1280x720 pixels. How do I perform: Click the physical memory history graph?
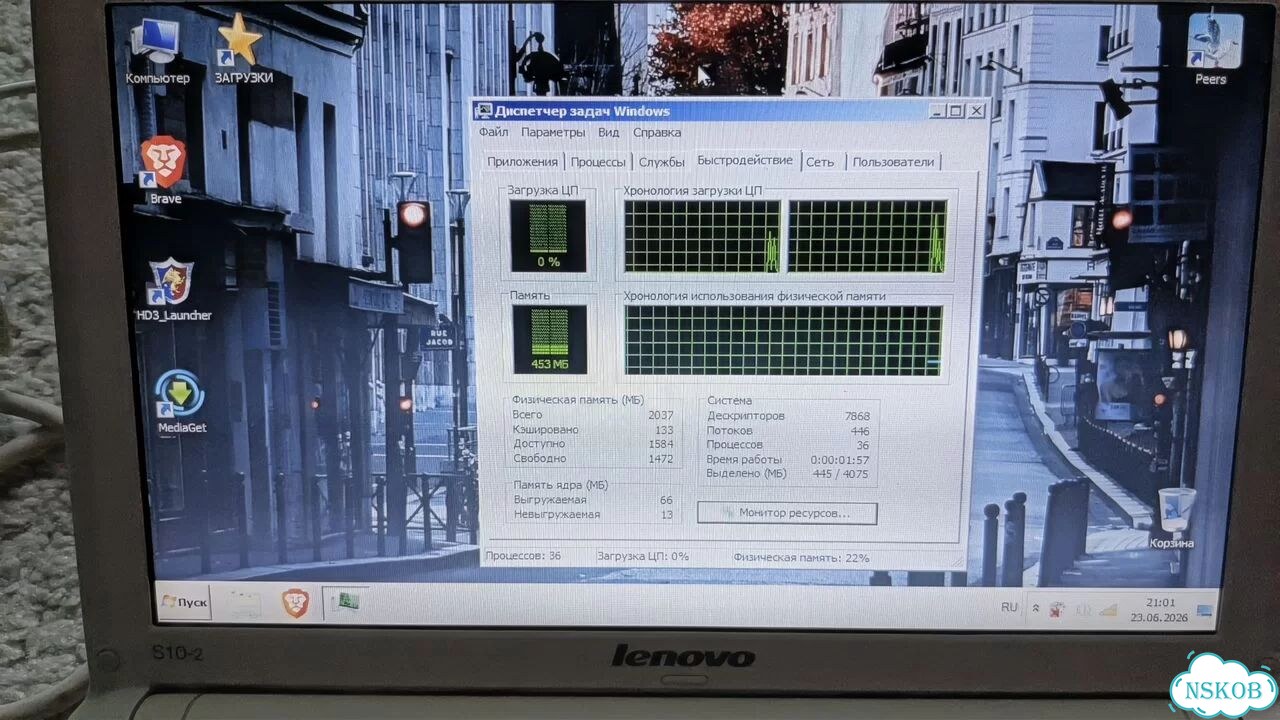point(783,340)
